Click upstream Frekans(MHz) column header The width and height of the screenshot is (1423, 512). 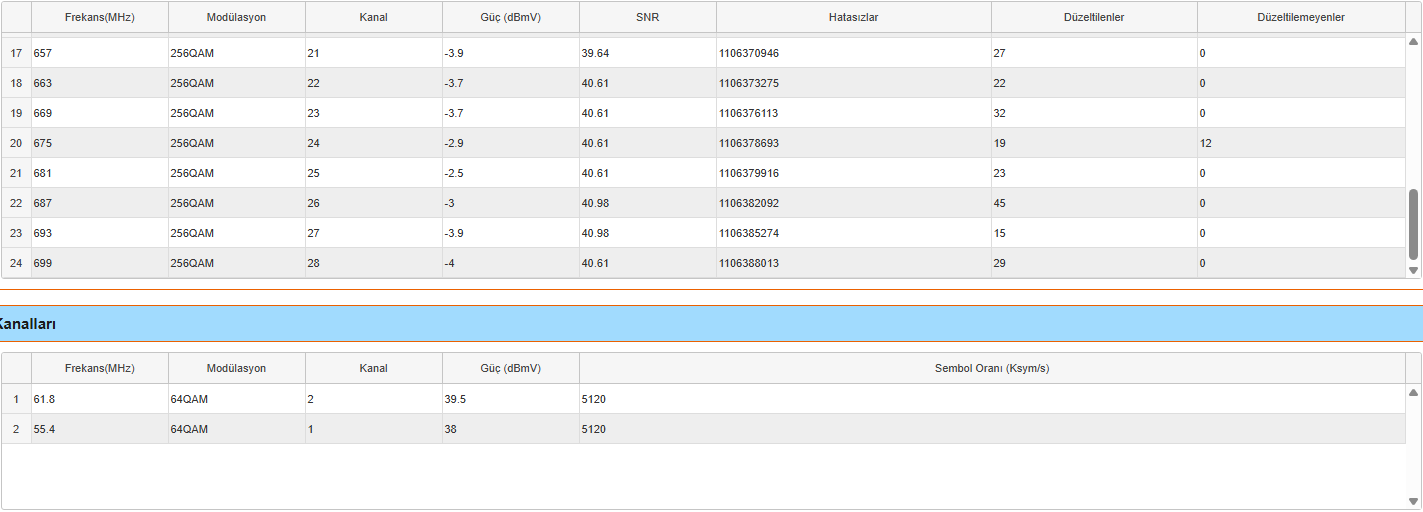[100, 368]
